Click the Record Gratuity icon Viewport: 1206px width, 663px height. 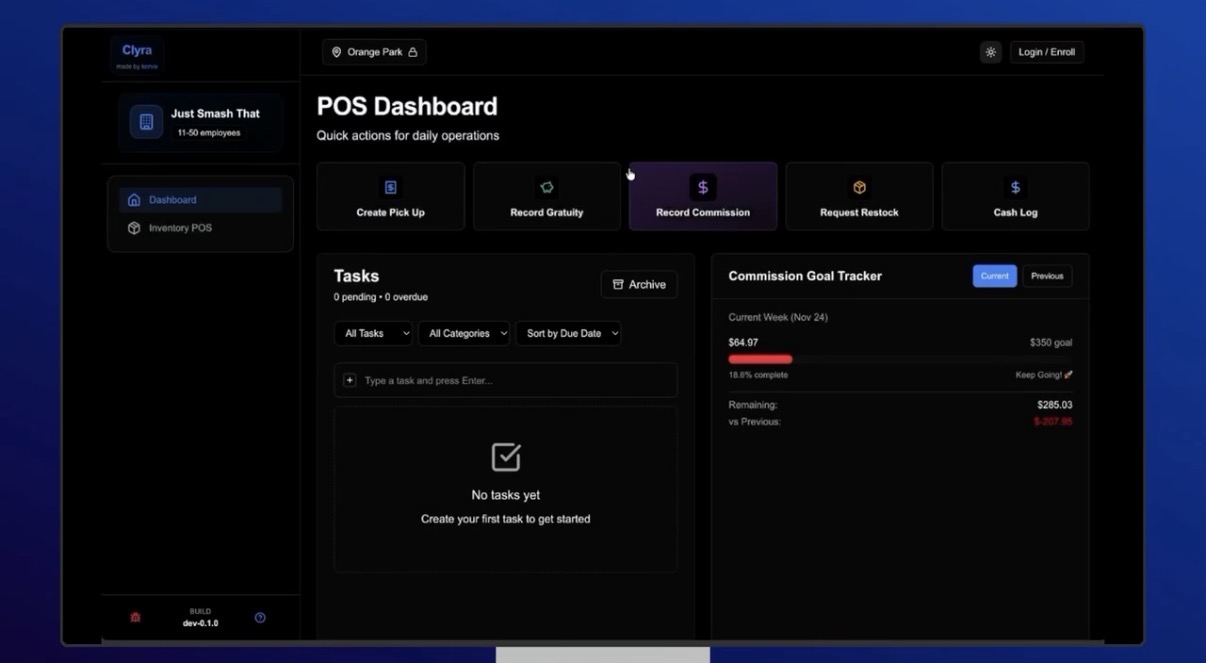point(546,188)
